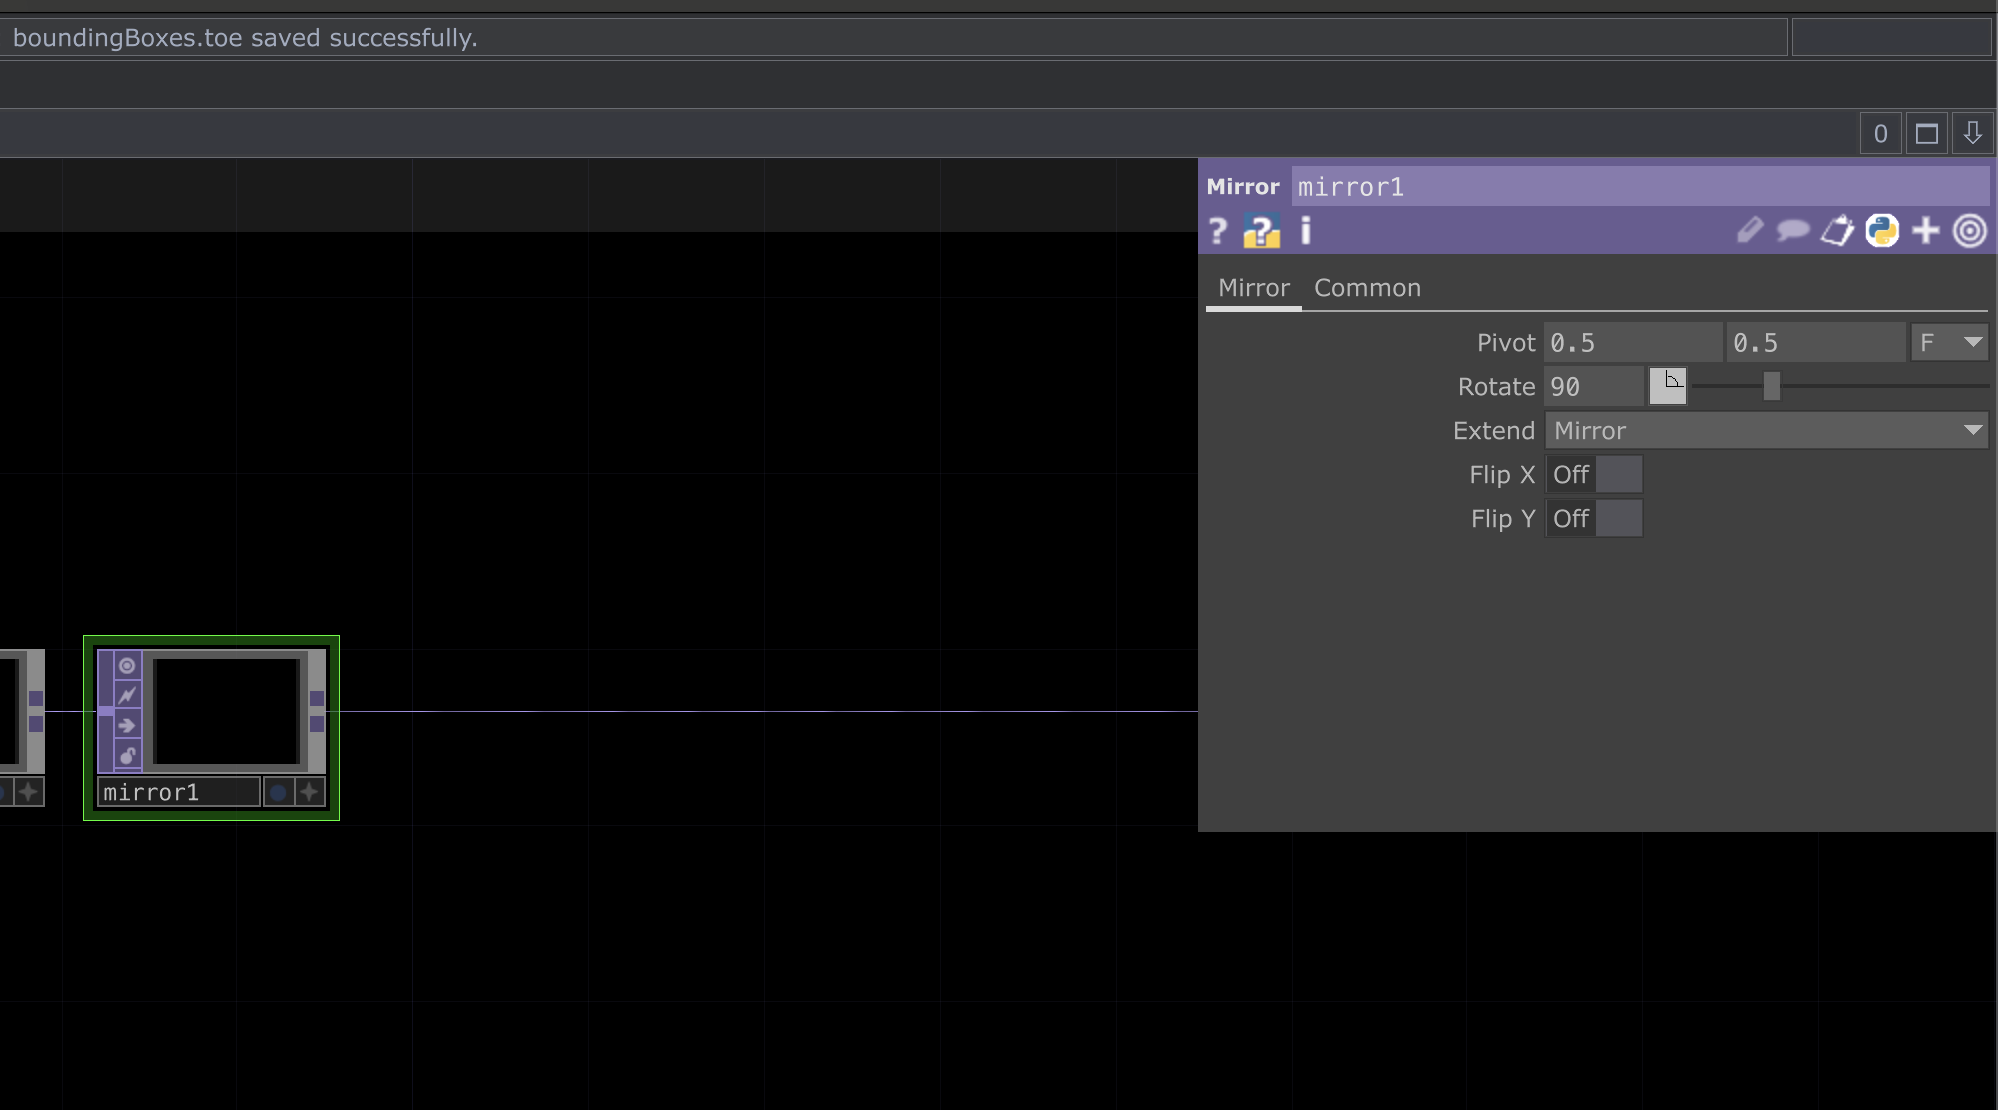The image size is (1998, 1110).
Task: Open operator help question mark icon
Action: 1217,231
